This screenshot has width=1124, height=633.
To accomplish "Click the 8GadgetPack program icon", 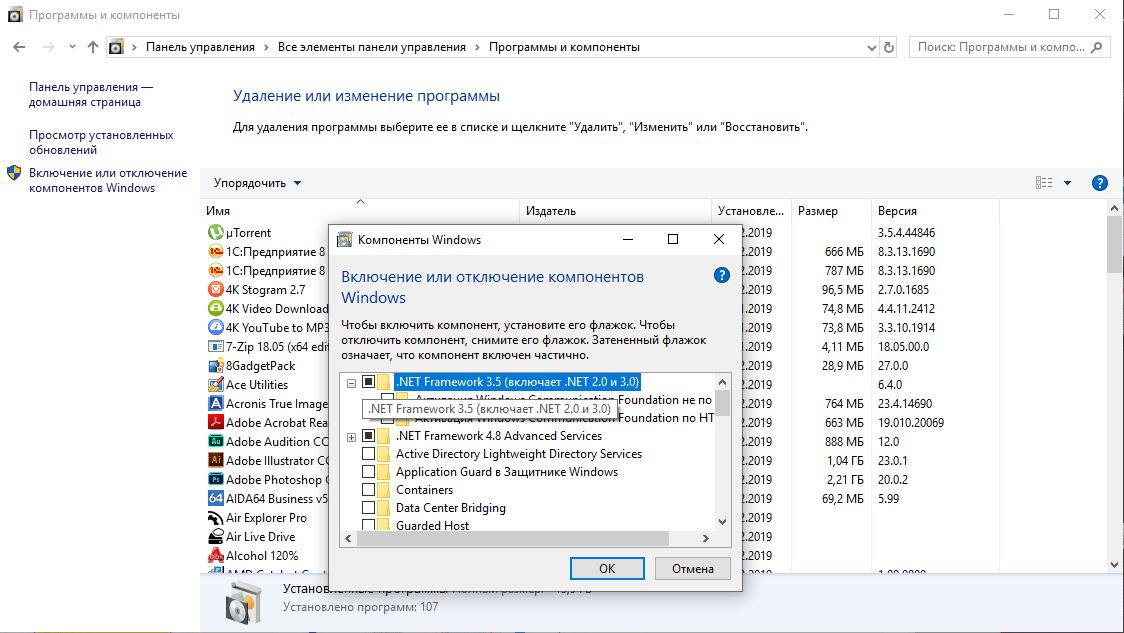I will coord(215,366).
